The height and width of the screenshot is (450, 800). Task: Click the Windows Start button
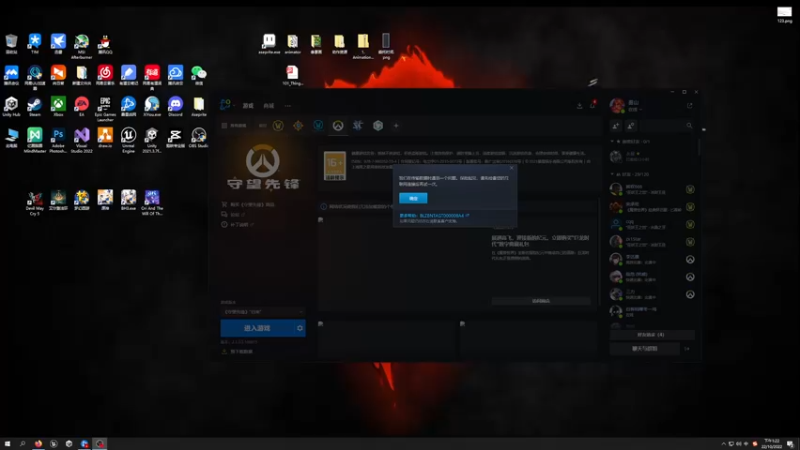(7, 444)
